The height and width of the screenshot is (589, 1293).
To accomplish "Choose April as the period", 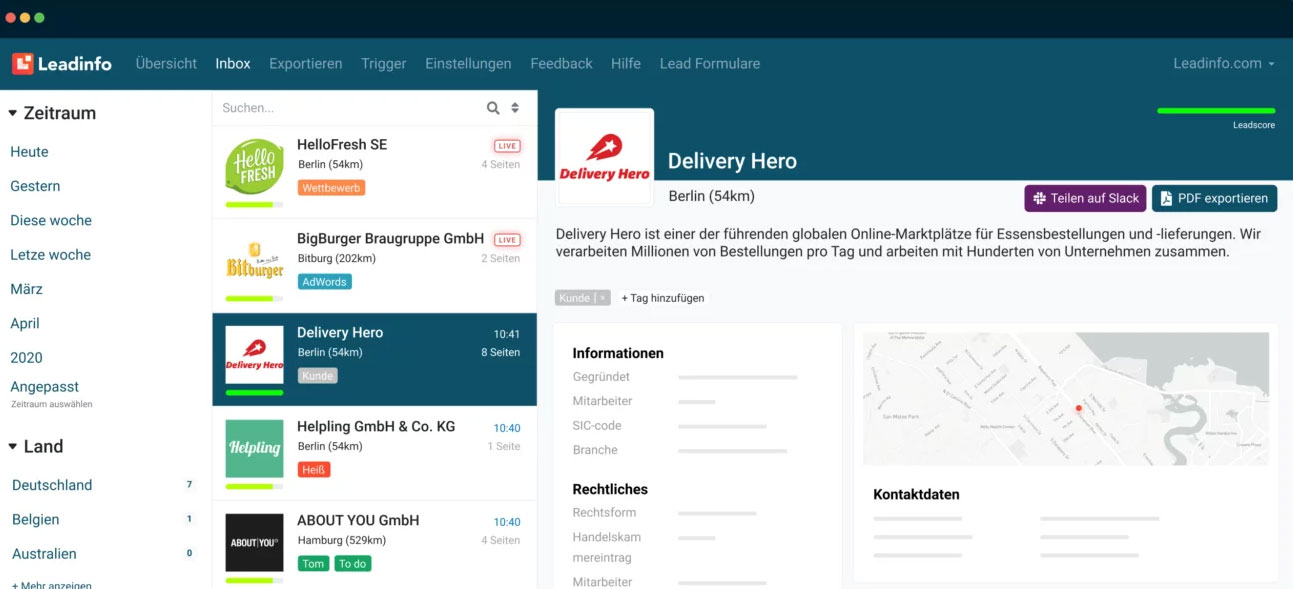I will (25, 323).
